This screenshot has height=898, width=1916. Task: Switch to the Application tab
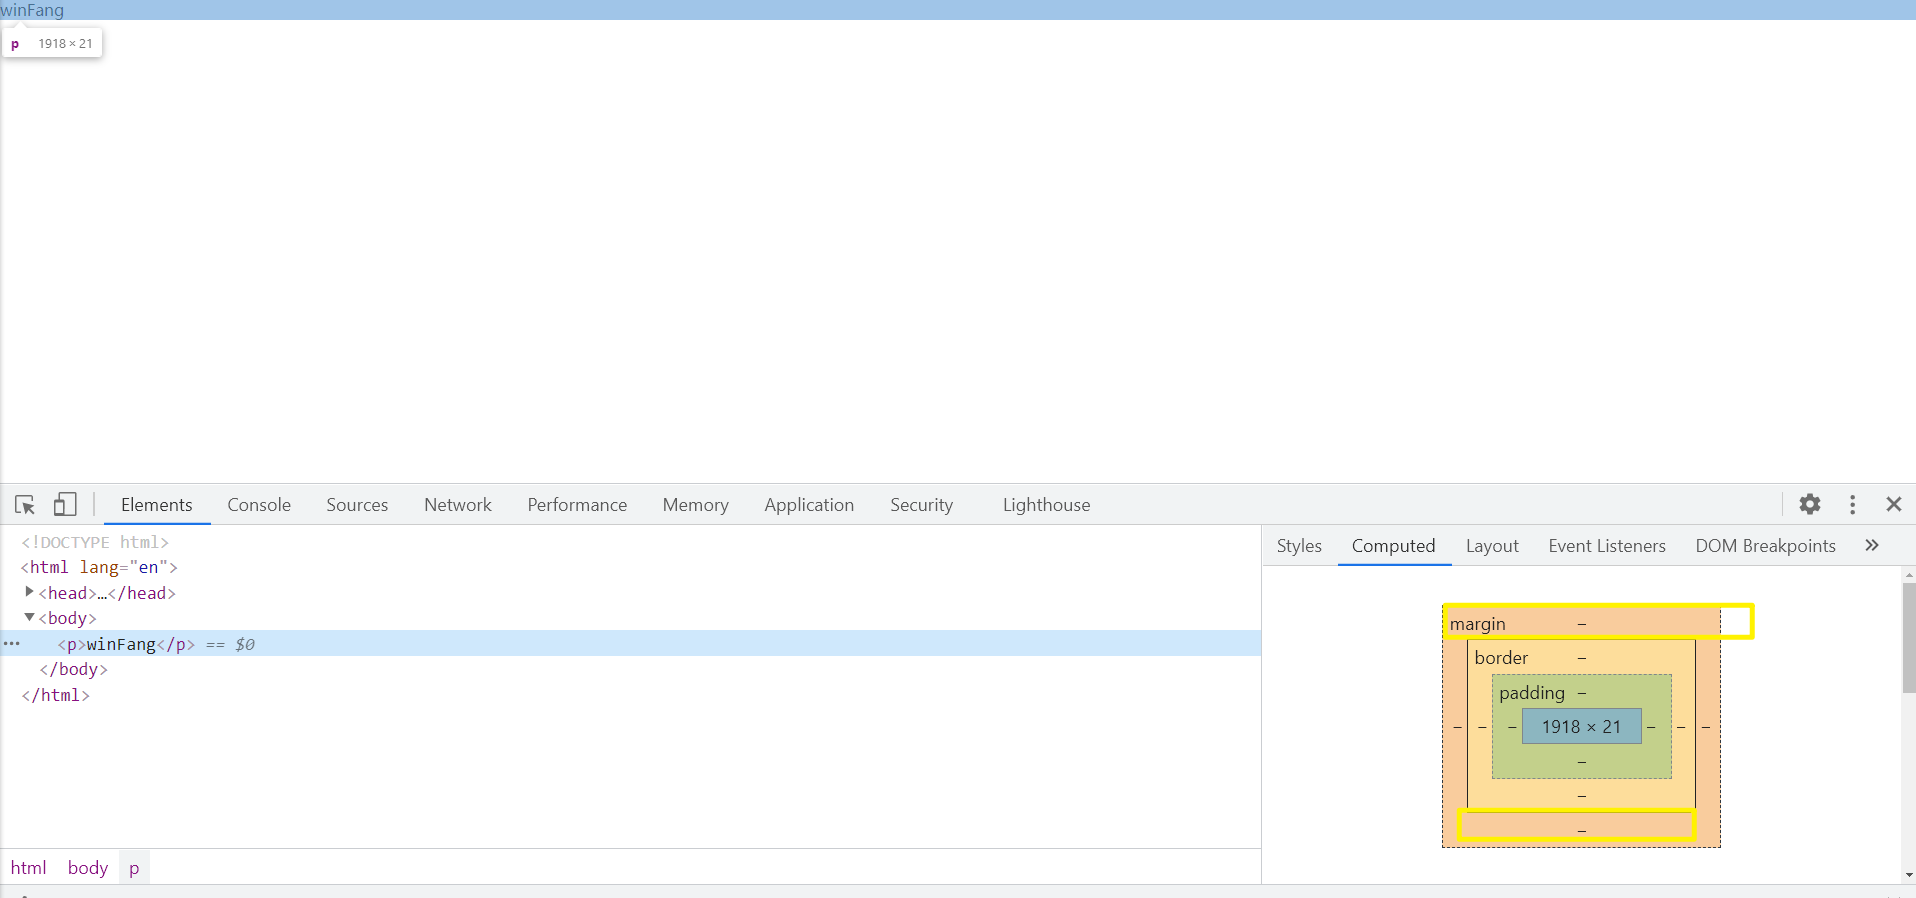(809, 505)
